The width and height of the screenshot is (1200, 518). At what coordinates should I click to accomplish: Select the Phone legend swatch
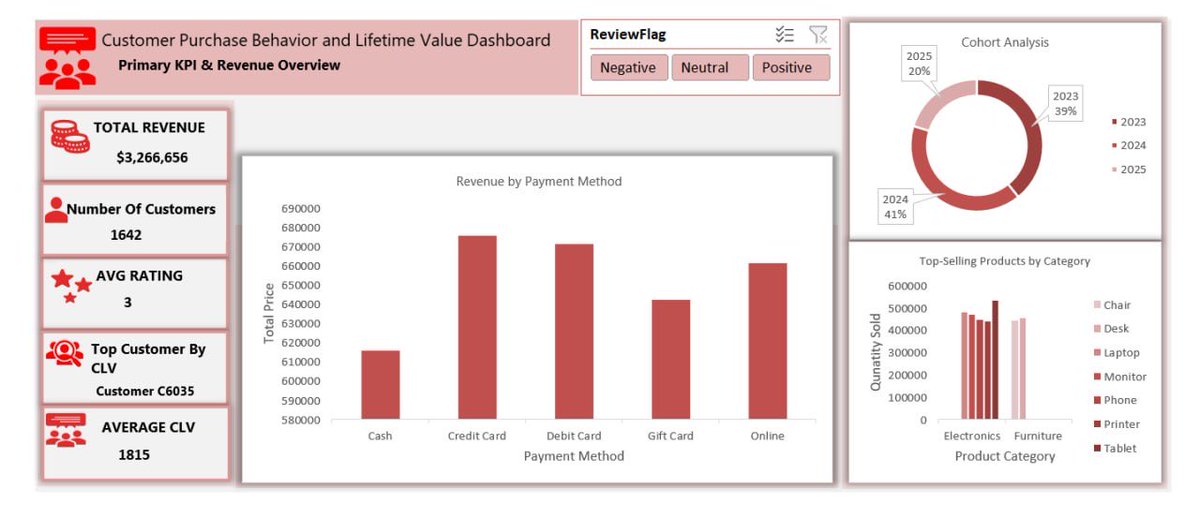1097,400
